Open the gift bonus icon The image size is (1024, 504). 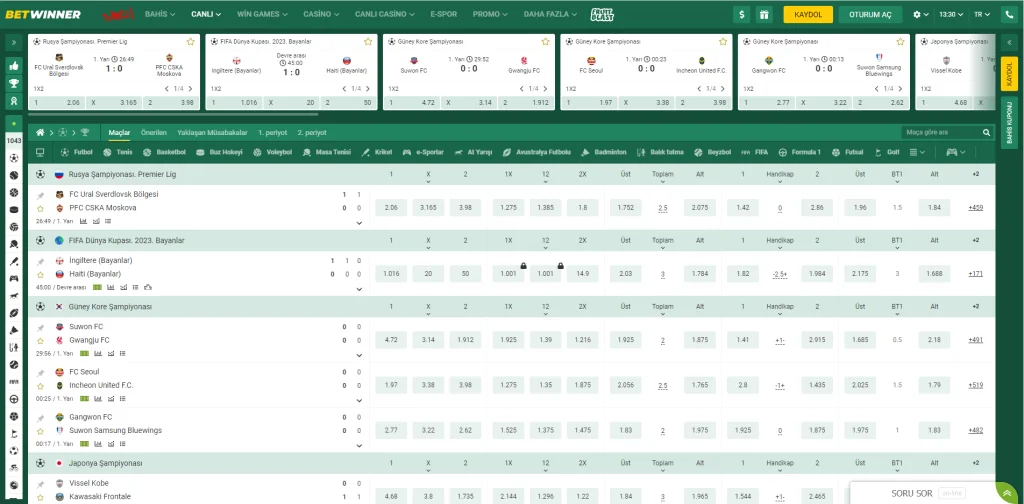pos(763,14)
